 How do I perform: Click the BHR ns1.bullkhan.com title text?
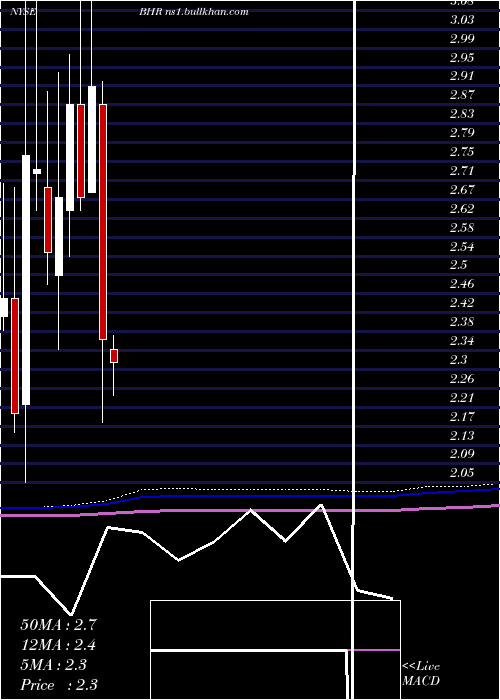(193, 12)
